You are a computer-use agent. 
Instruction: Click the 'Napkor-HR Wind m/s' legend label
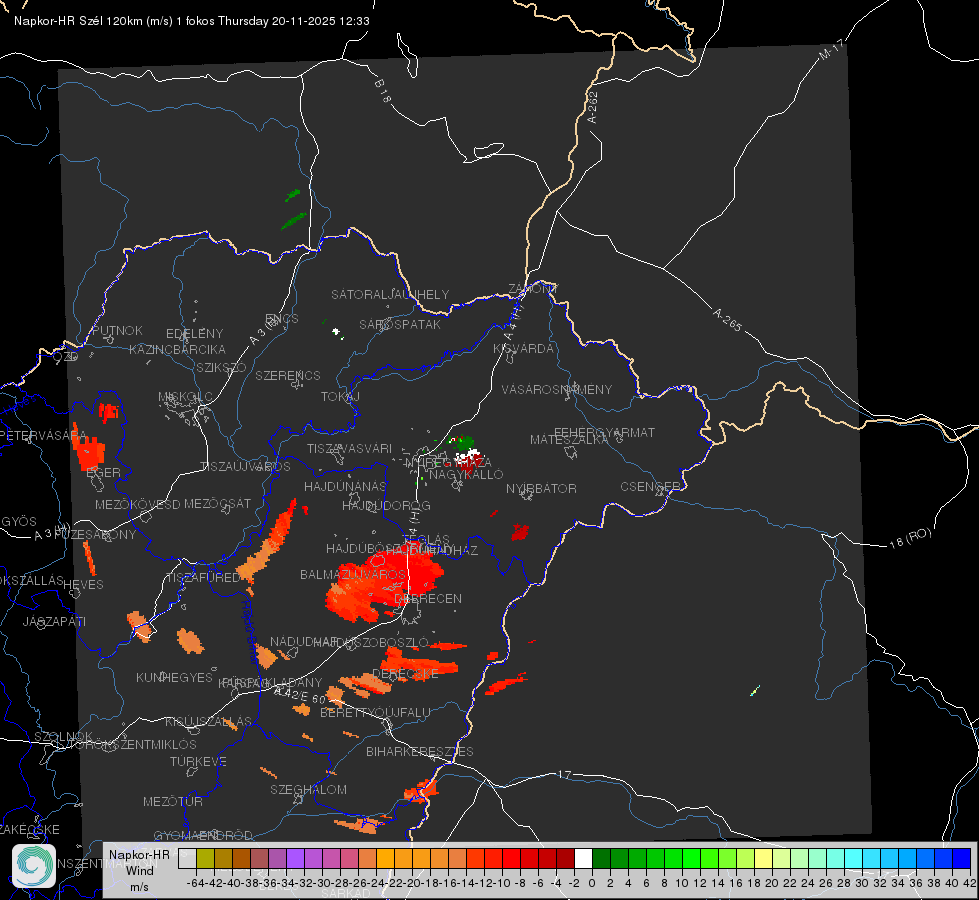(139, 870)
